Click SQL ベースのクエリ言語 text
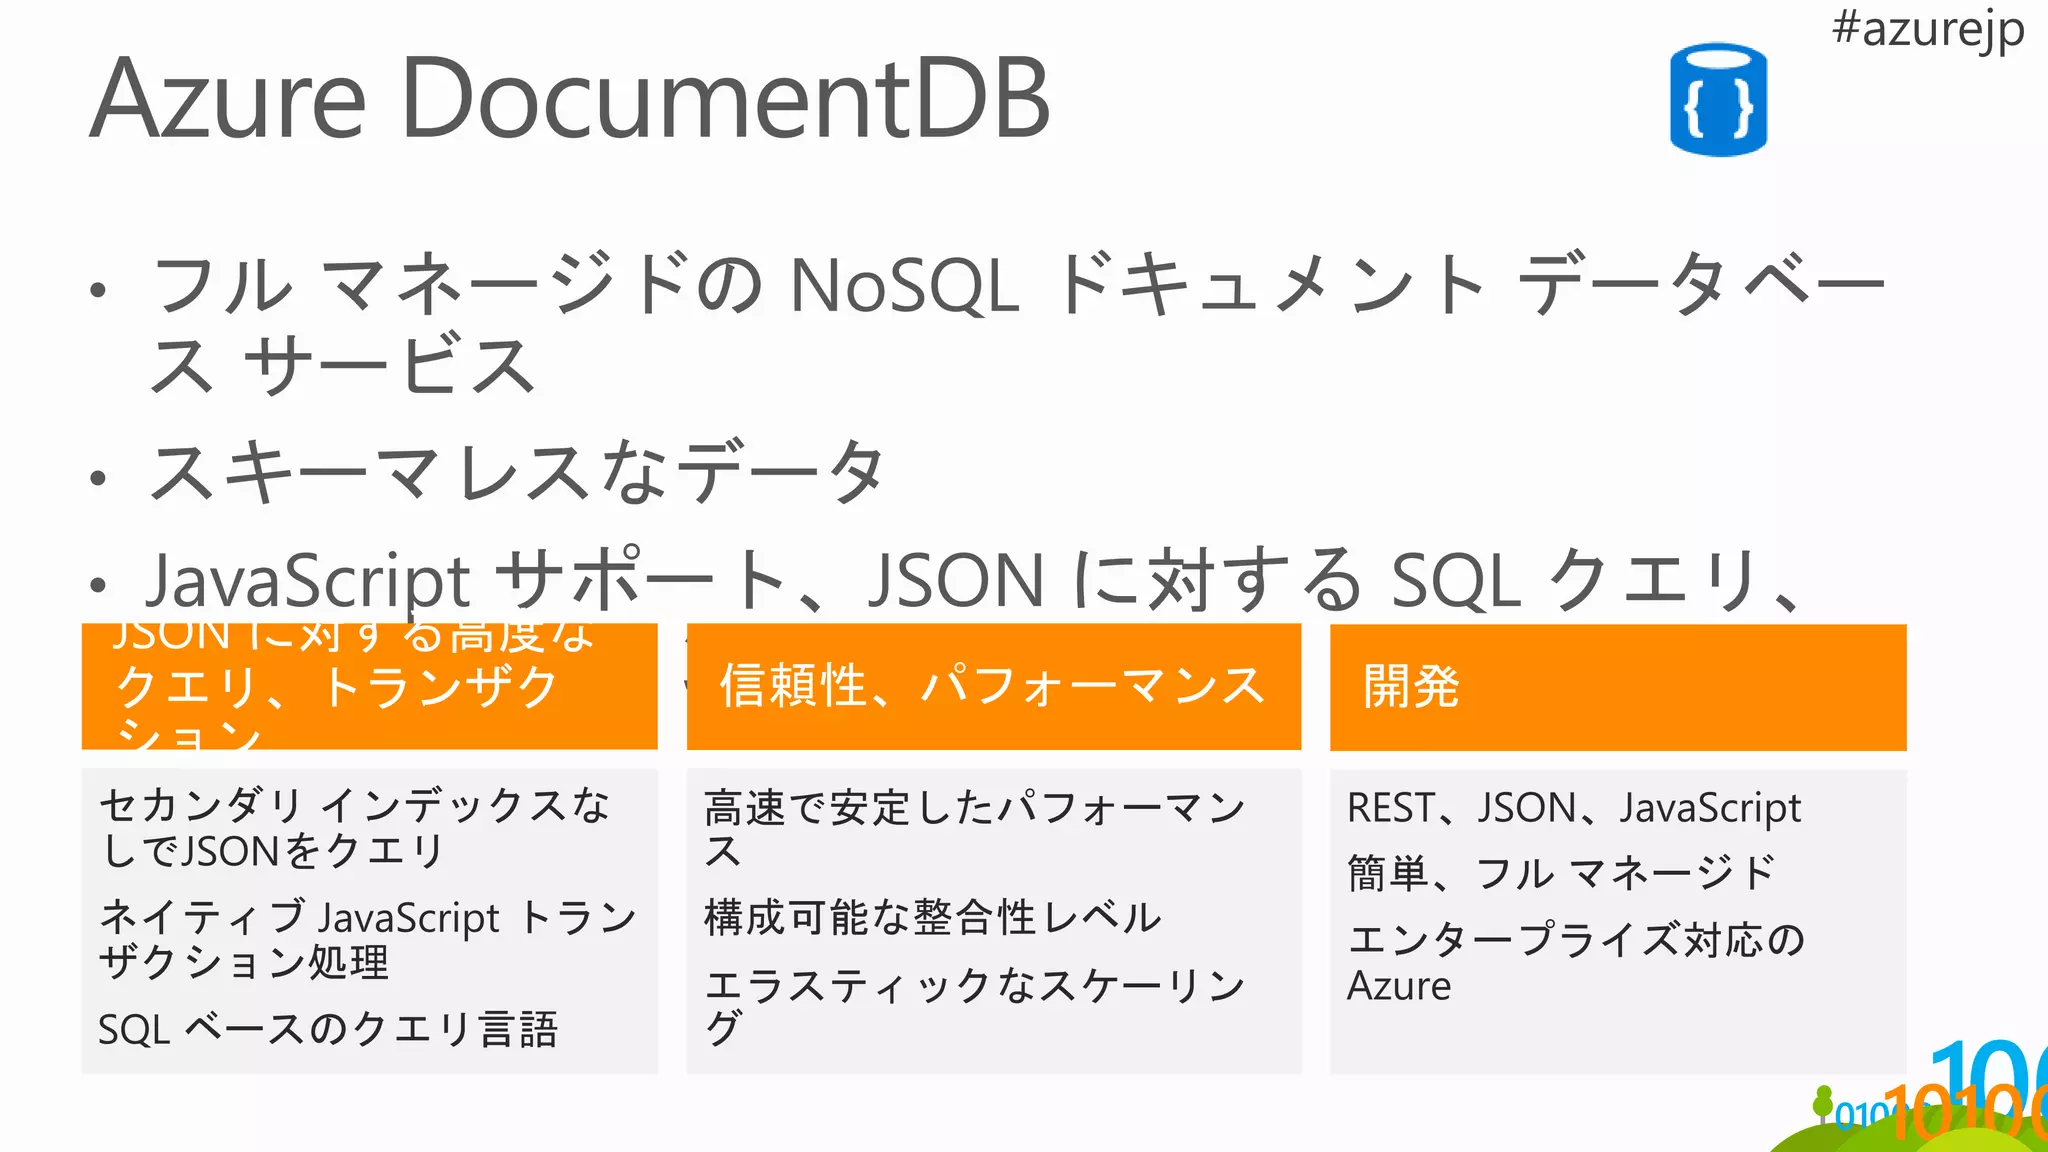Image resolution: width=2048 pixels, height=1152 pixels. 328,1029
